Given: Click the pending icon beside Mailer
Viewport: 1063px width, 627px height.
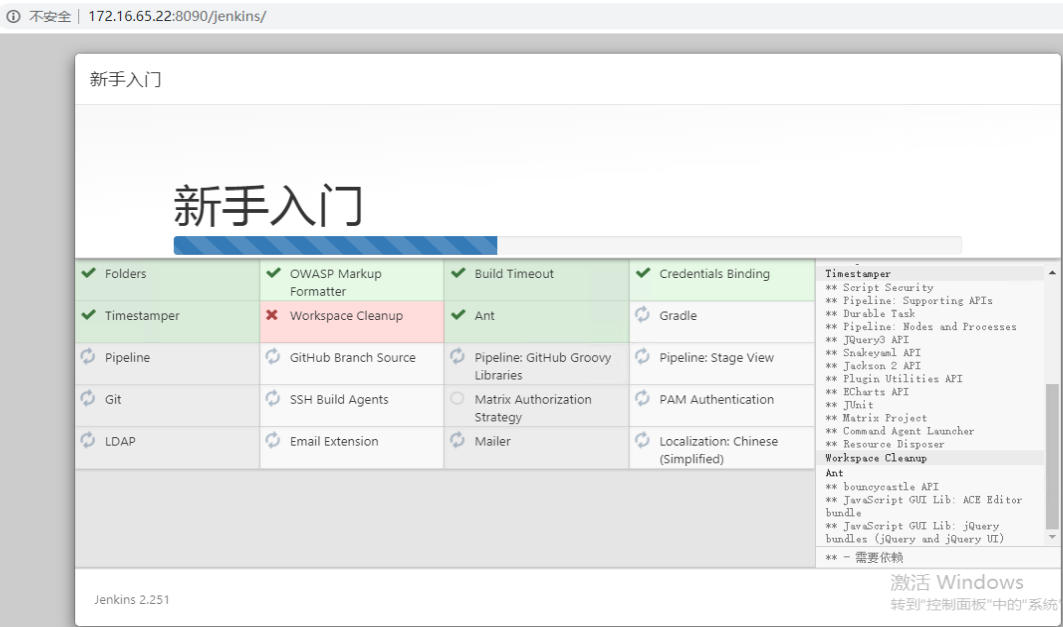Looking at the screenshot, I should (x=458, y=440).
